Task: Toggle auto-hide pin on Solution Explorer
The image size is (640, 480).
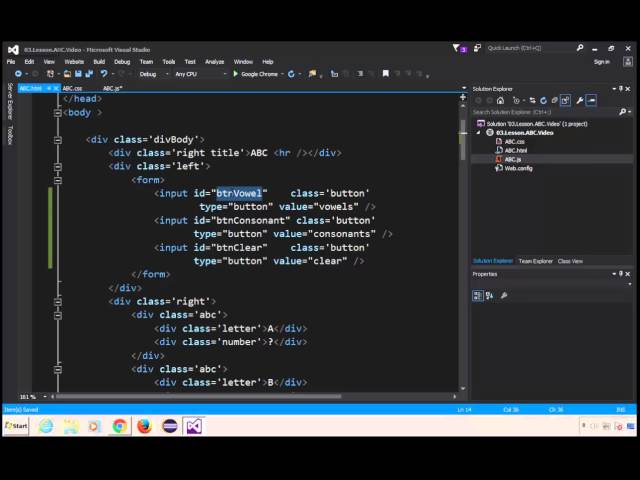Action: (621, 89)
